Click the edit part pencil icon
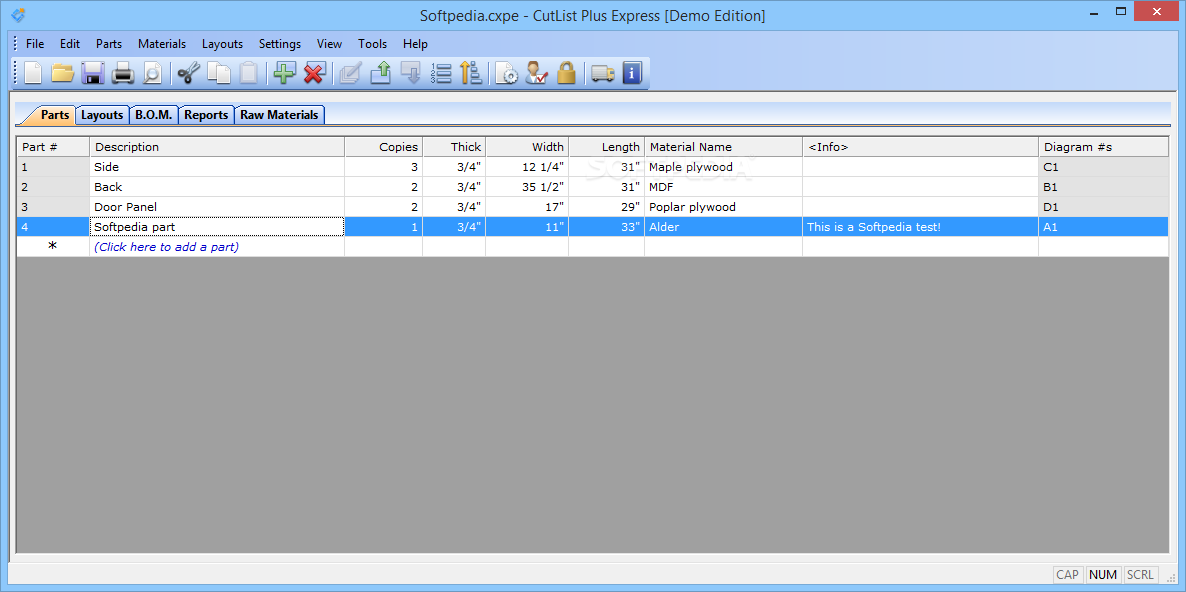The image size is (1186, 592). (350, 73)
